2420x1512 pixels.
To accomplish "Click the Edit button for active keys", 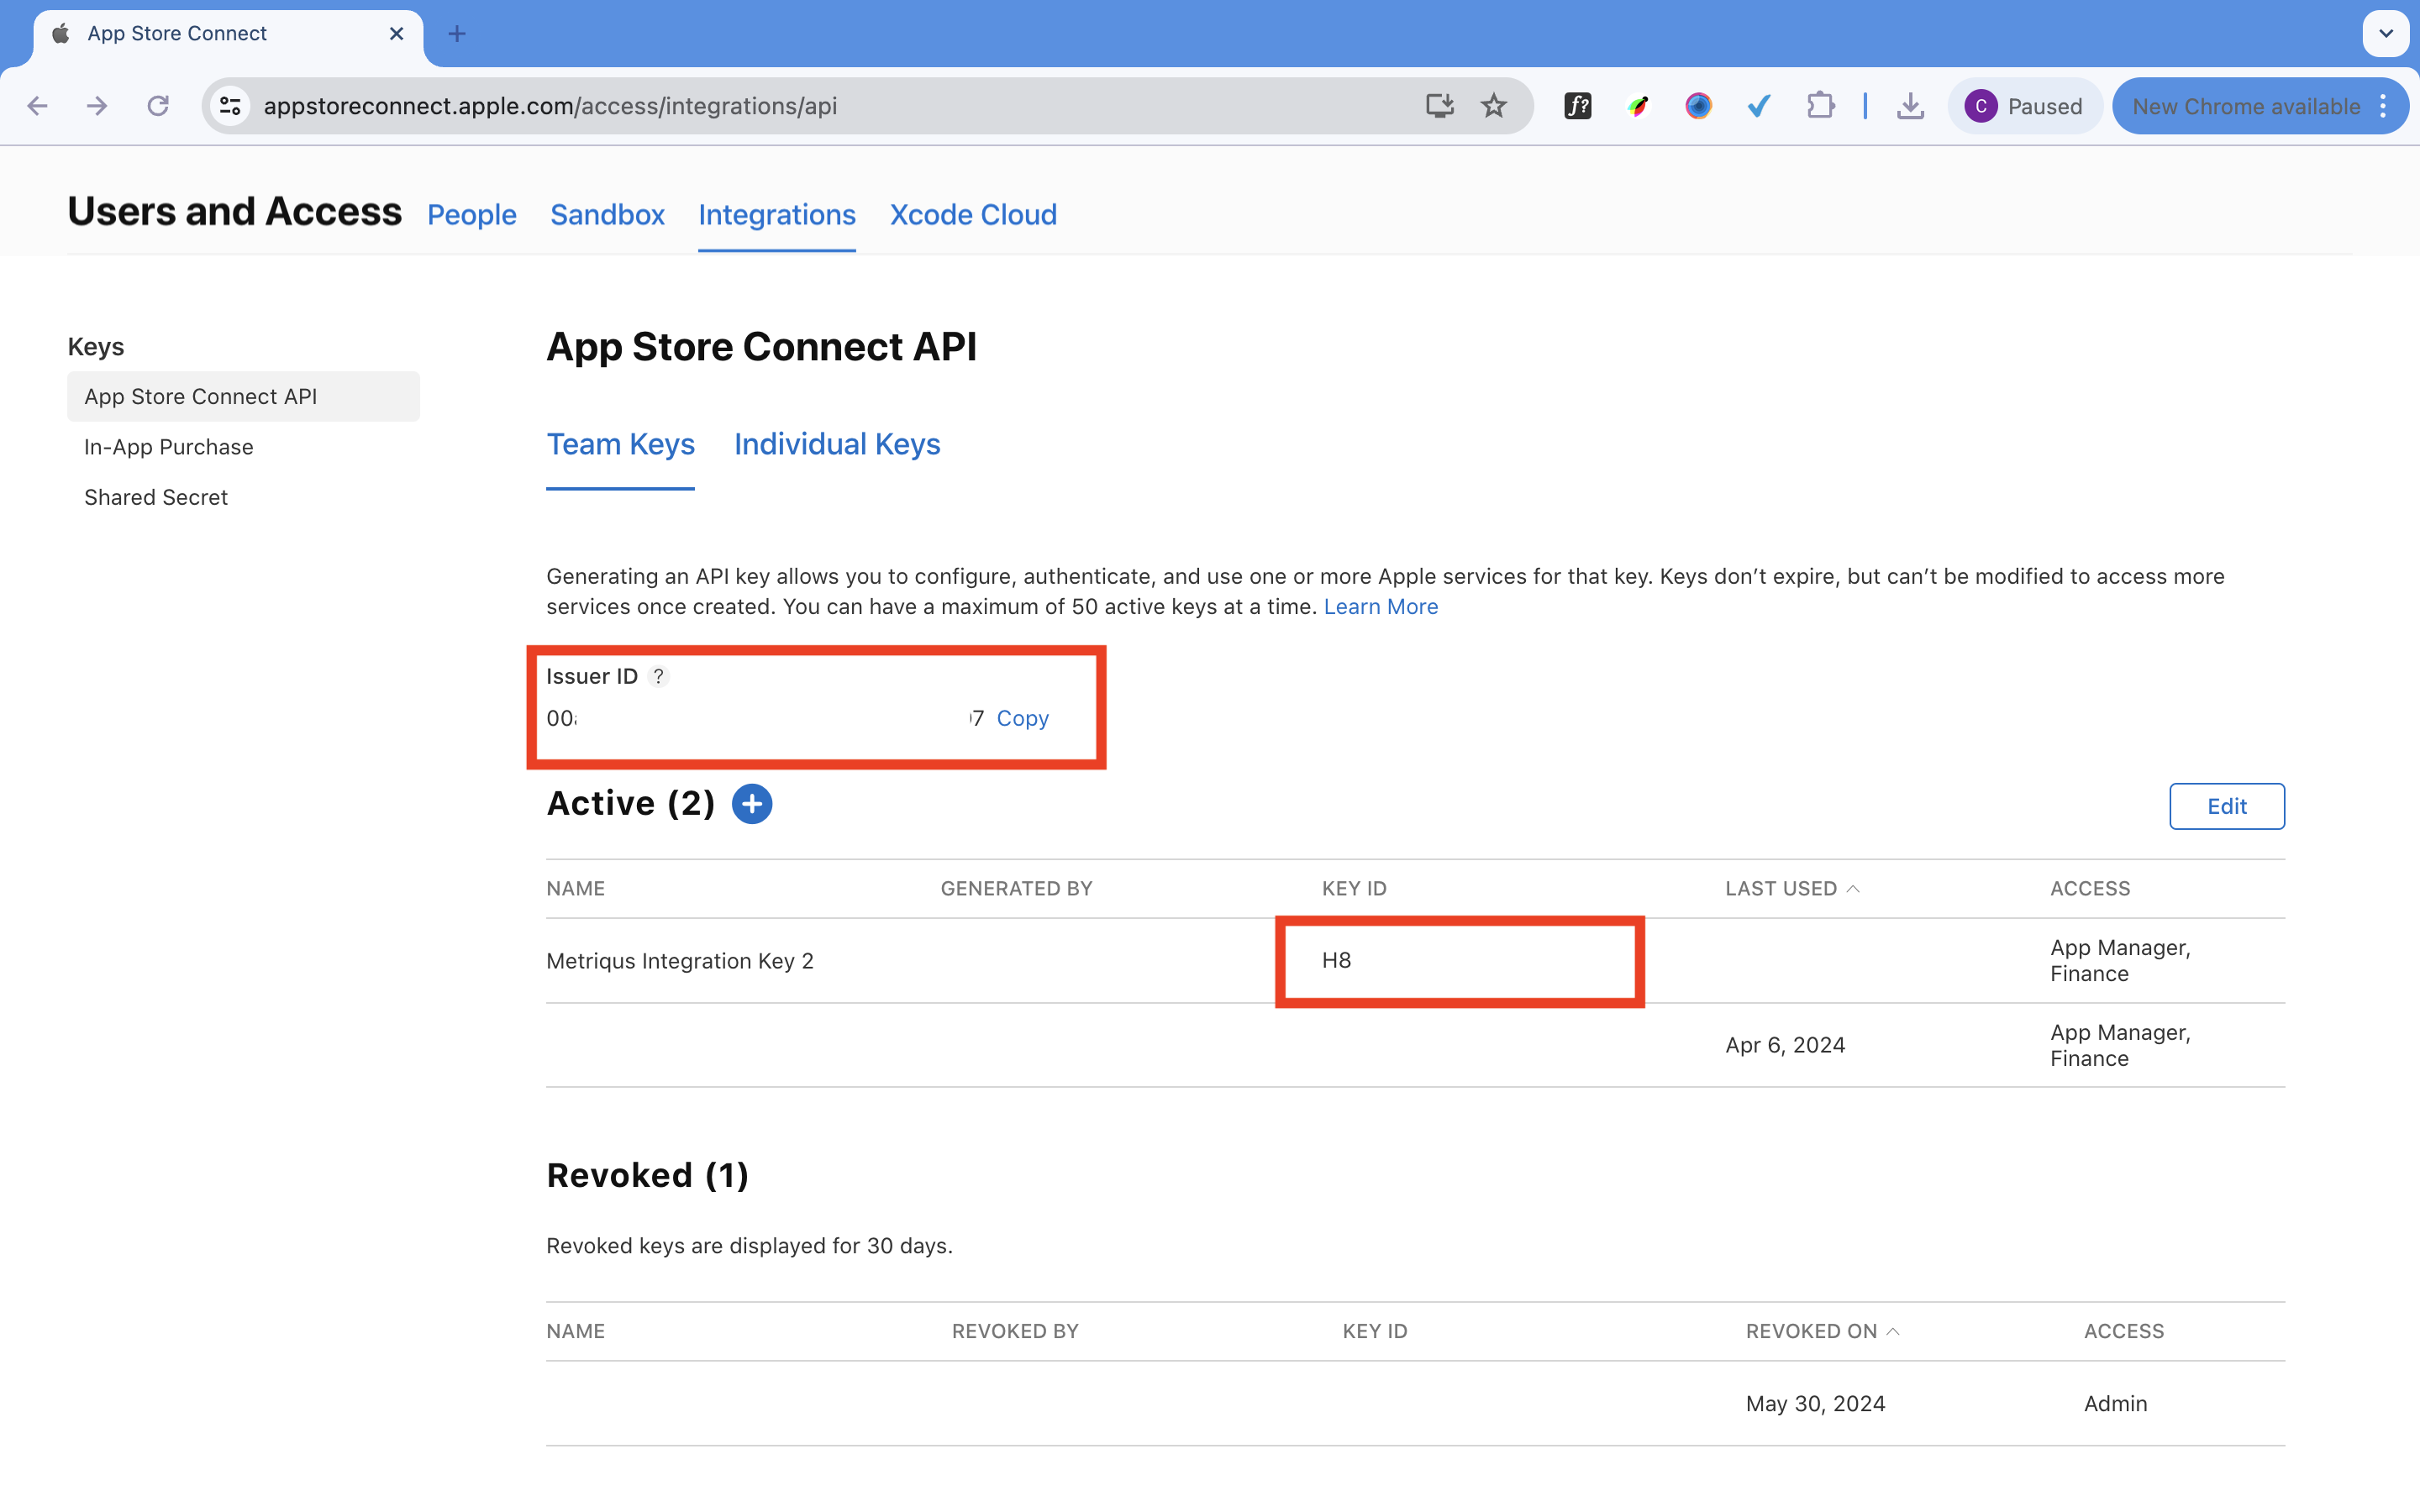I will pyautogui.click(x=2226, y=806).
